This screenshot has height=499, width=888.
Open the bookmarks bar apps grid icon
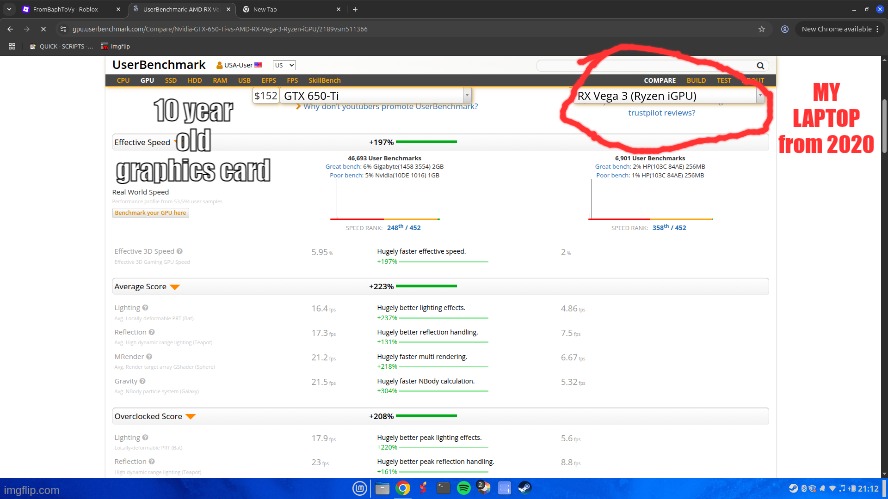(x=12, y=46)
